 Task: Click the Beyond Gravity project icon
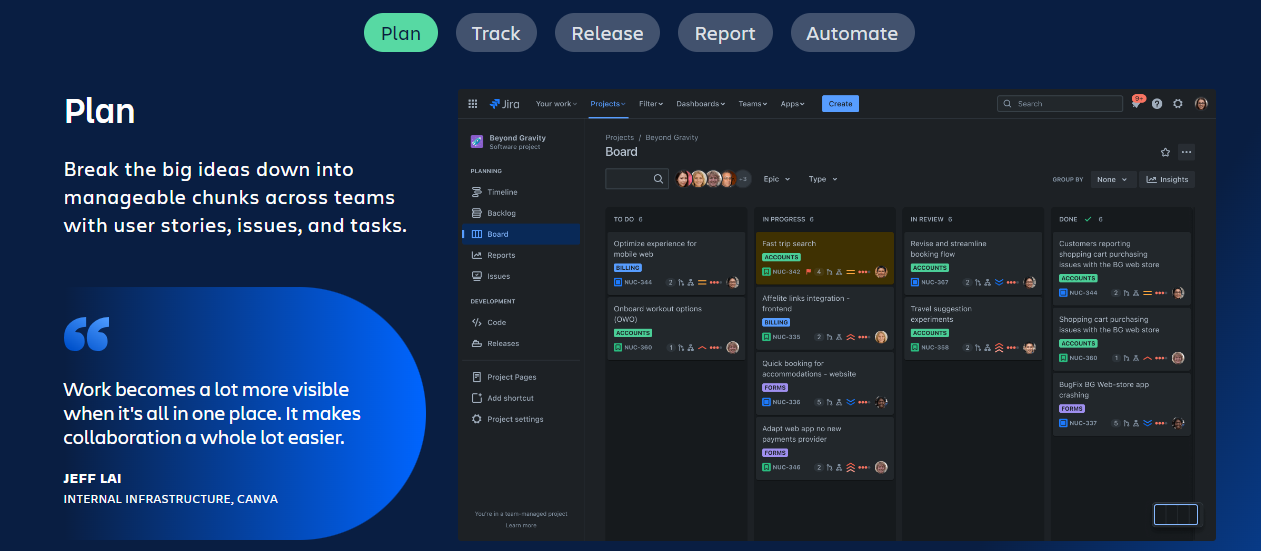click(x=477, y=142)
